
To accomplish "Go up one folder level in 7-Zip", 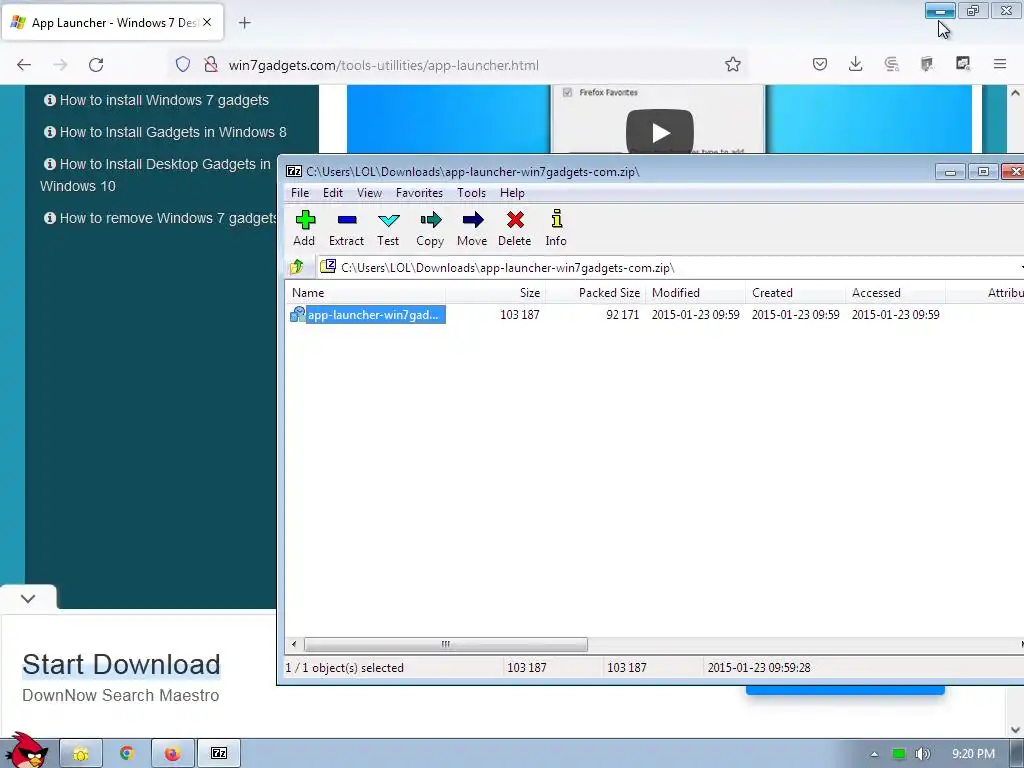I will pyautogui.click(x=297, y=266).
